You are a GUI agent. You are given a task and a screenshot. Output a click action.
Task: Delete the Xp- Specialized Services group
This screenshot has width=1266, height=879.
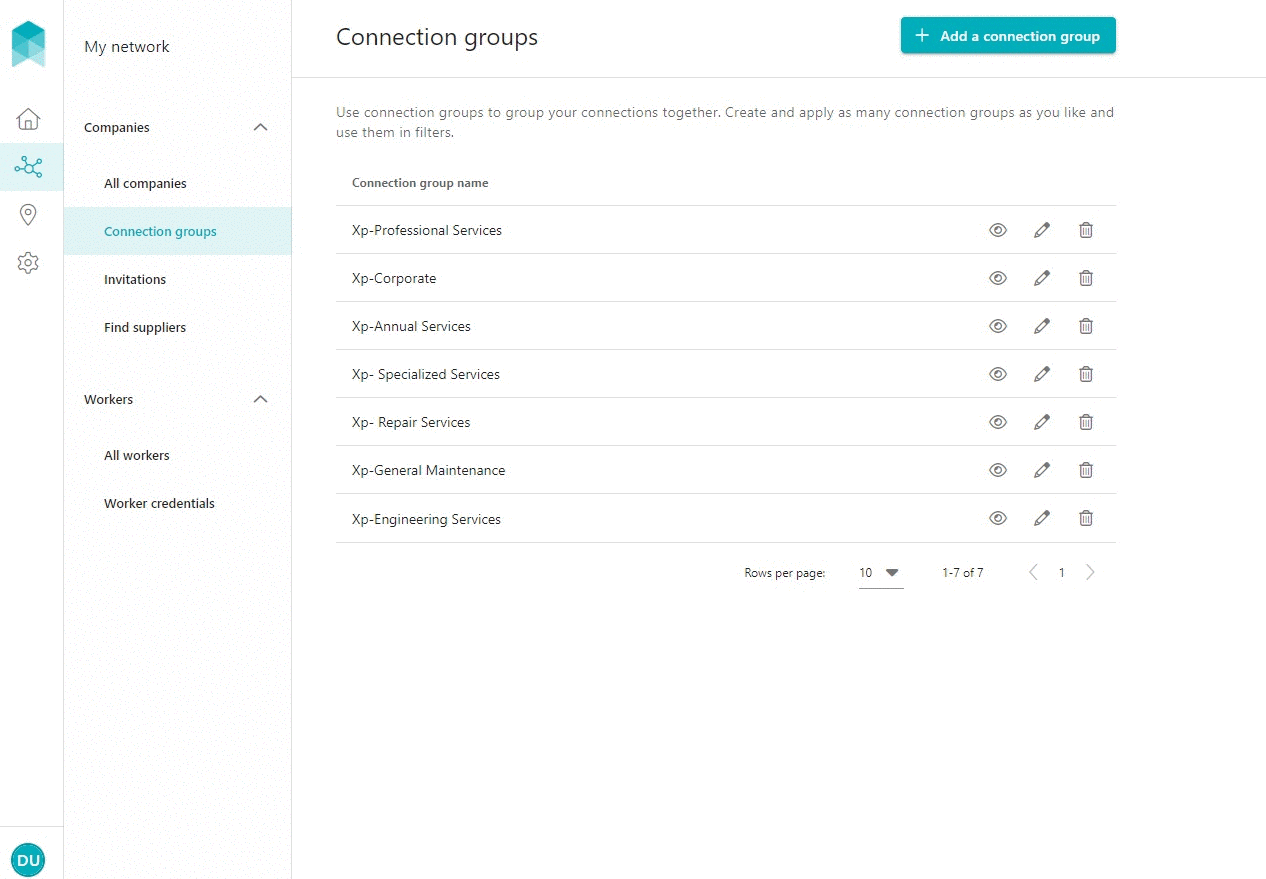[1086, 374]
